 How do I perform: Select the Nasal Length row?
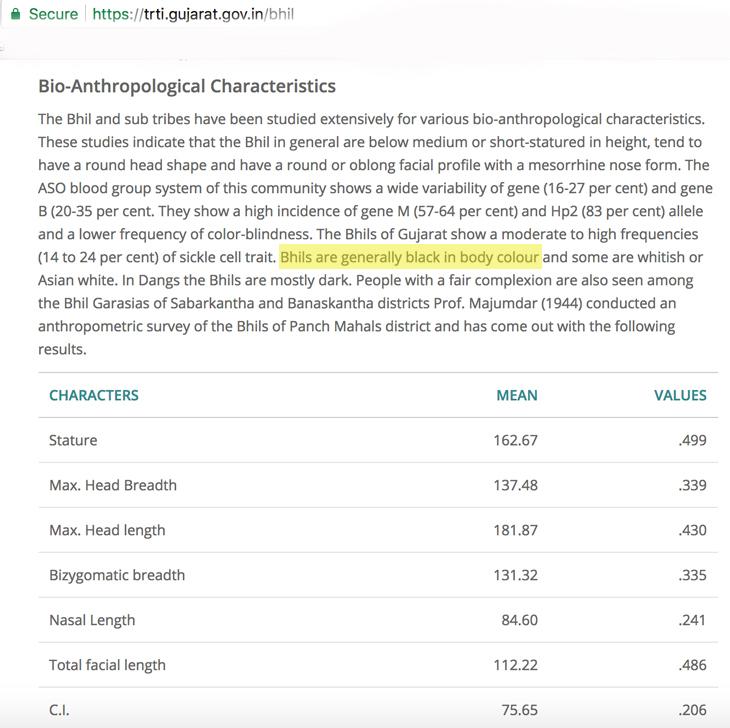[378, 620]
